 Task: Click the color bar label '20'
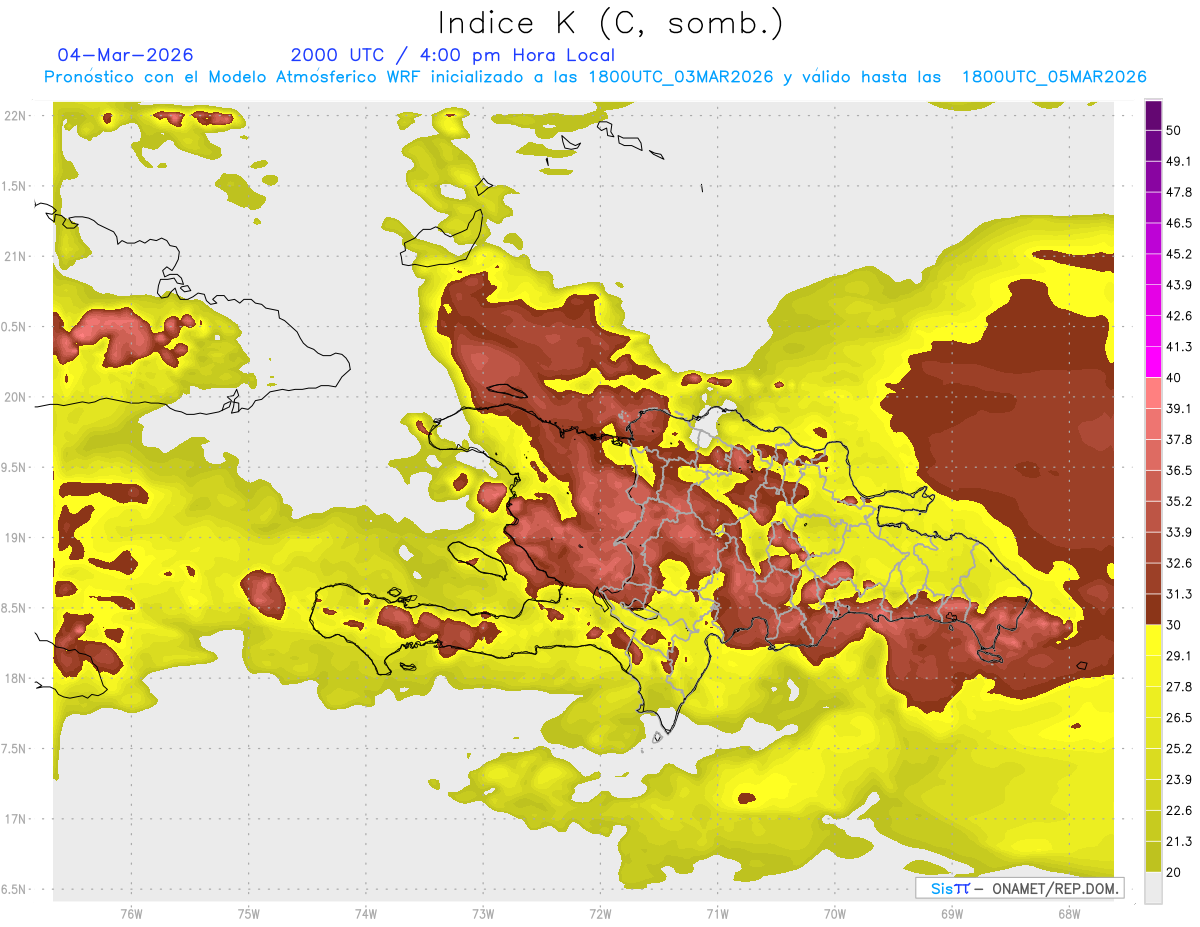coord(1174,872)
